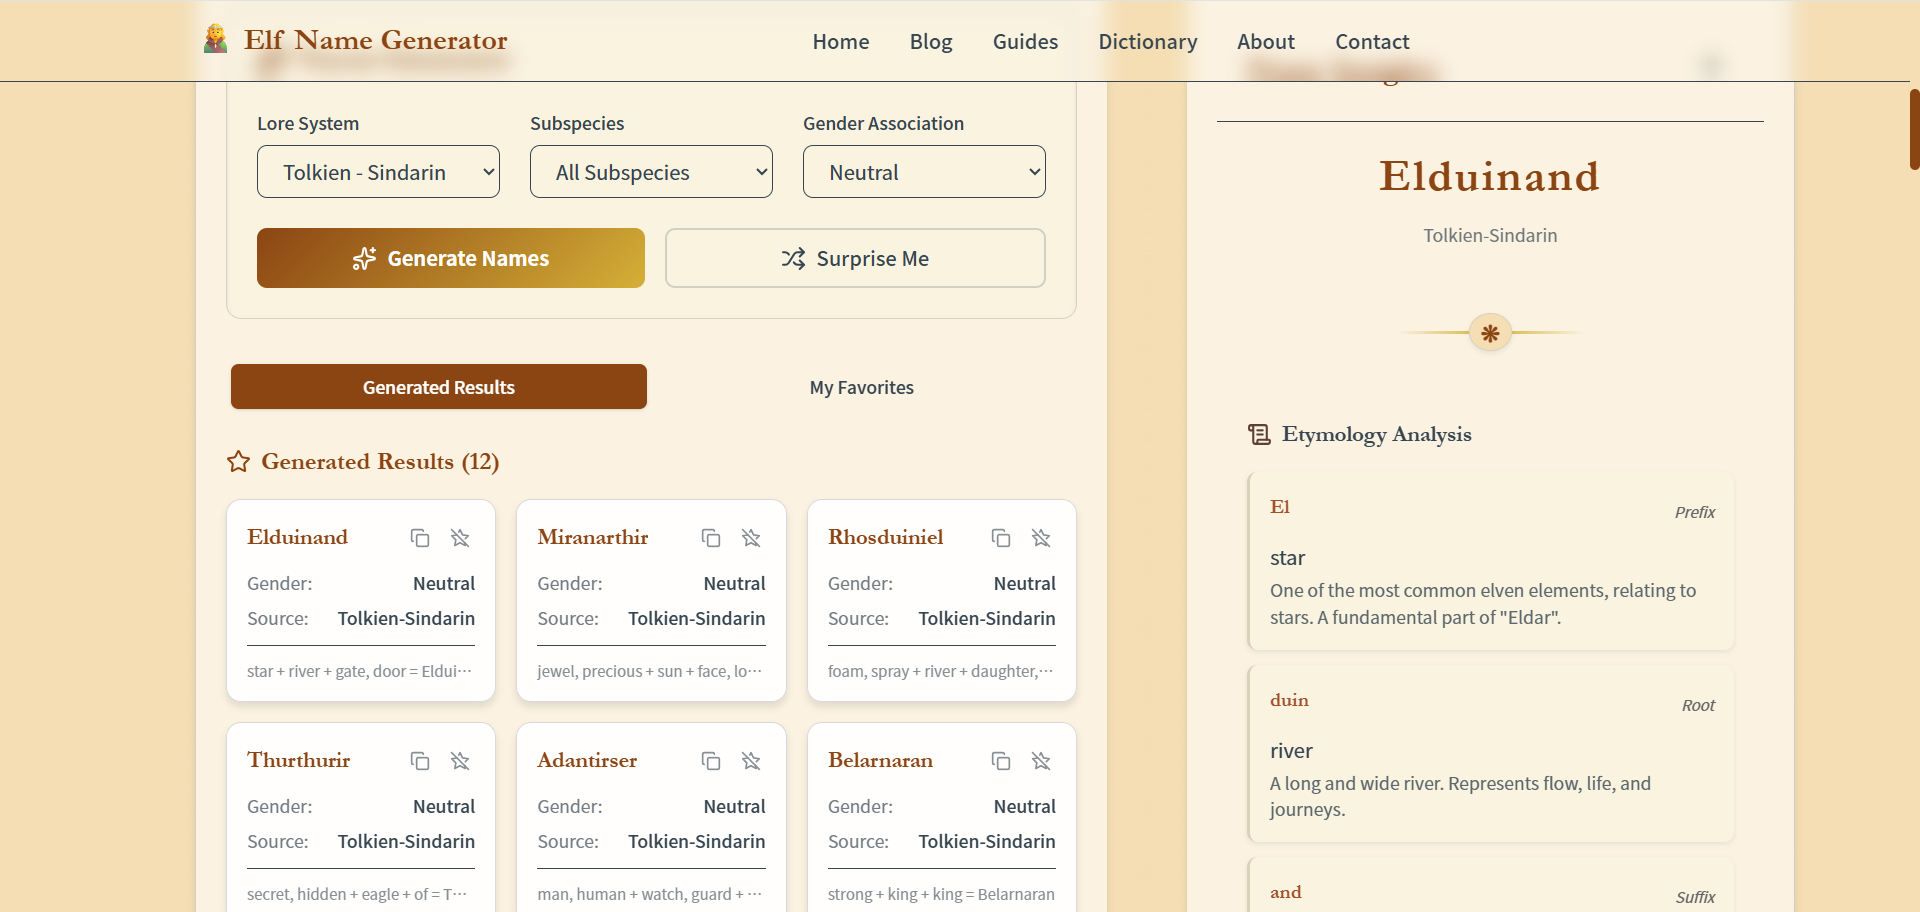Favorite the Belarnaran name card

click(1041, 761)
